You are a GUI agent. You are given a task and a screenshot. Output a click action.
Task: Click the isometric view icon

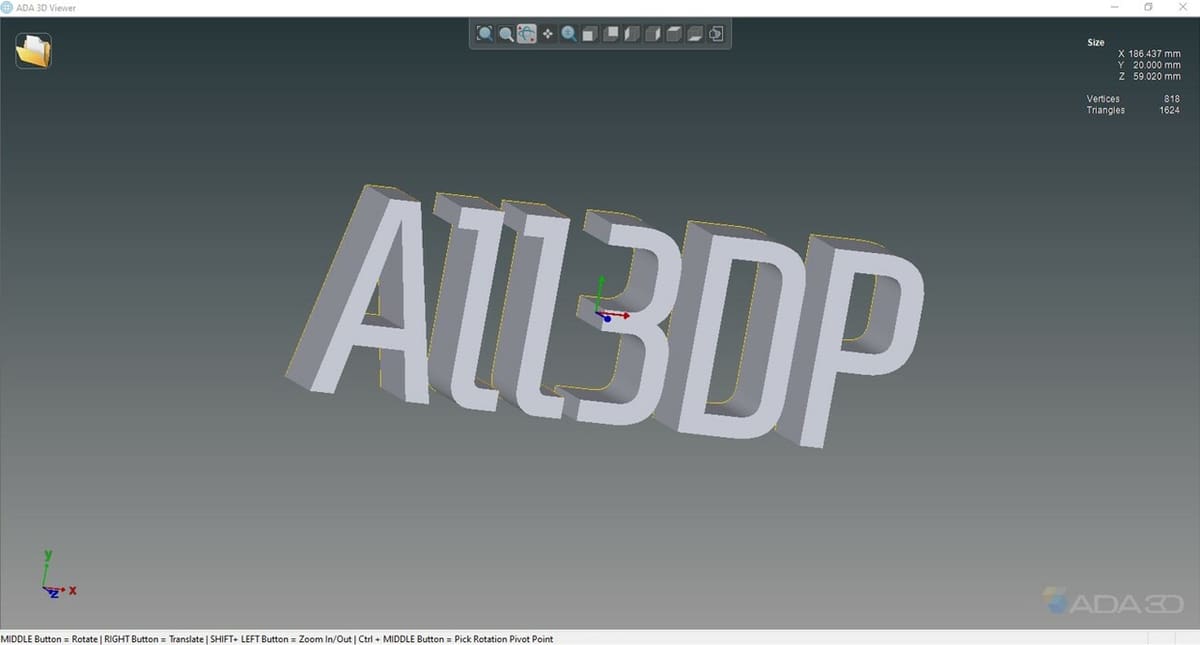(716, 34)
